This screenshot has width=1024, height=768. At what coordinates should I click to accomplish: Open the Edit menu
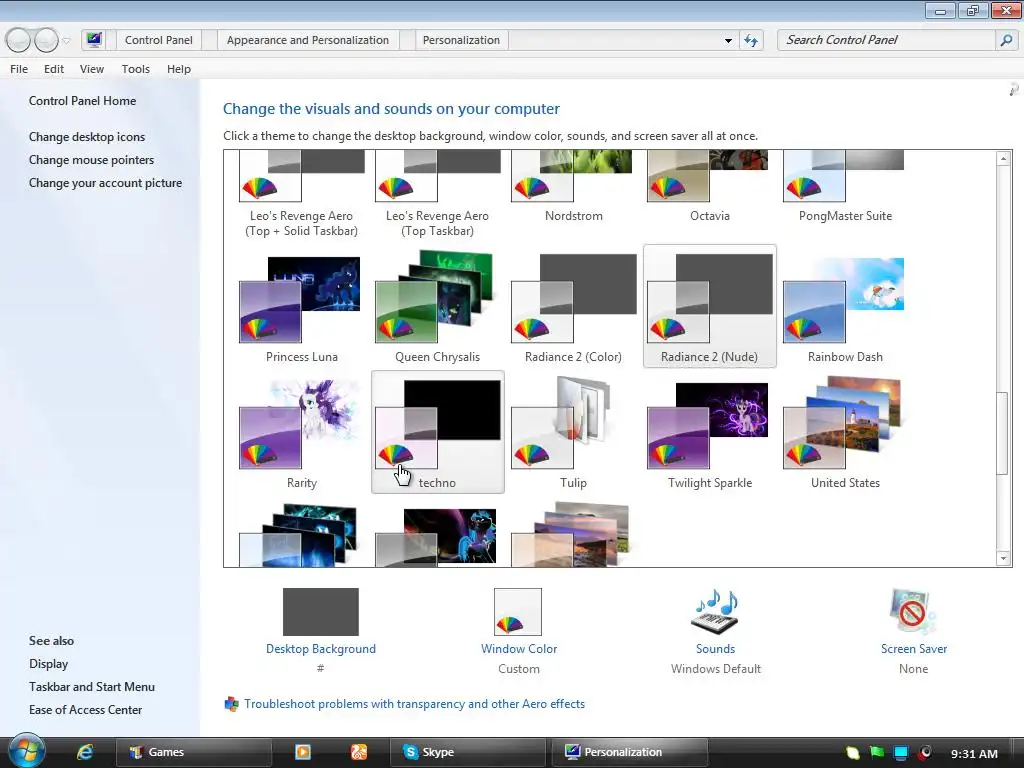[x=54, y=69]
